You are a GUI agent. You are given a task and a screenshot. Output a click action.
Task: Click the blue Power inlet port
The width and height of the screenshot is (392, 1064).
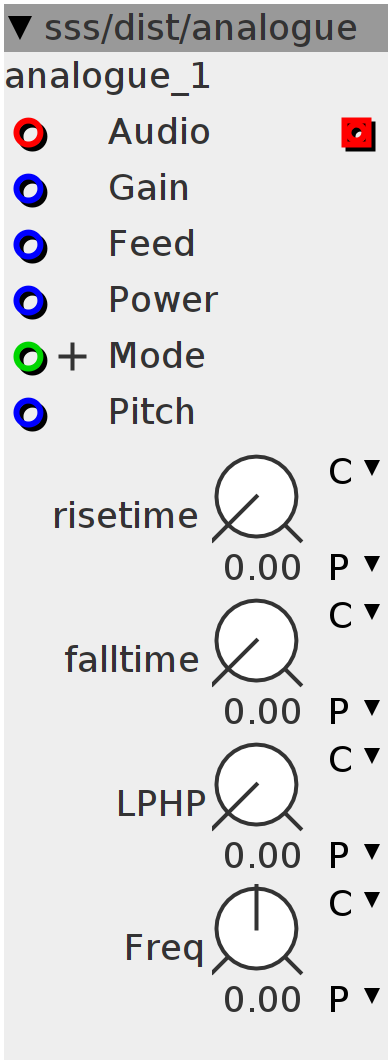click(30, 302)
